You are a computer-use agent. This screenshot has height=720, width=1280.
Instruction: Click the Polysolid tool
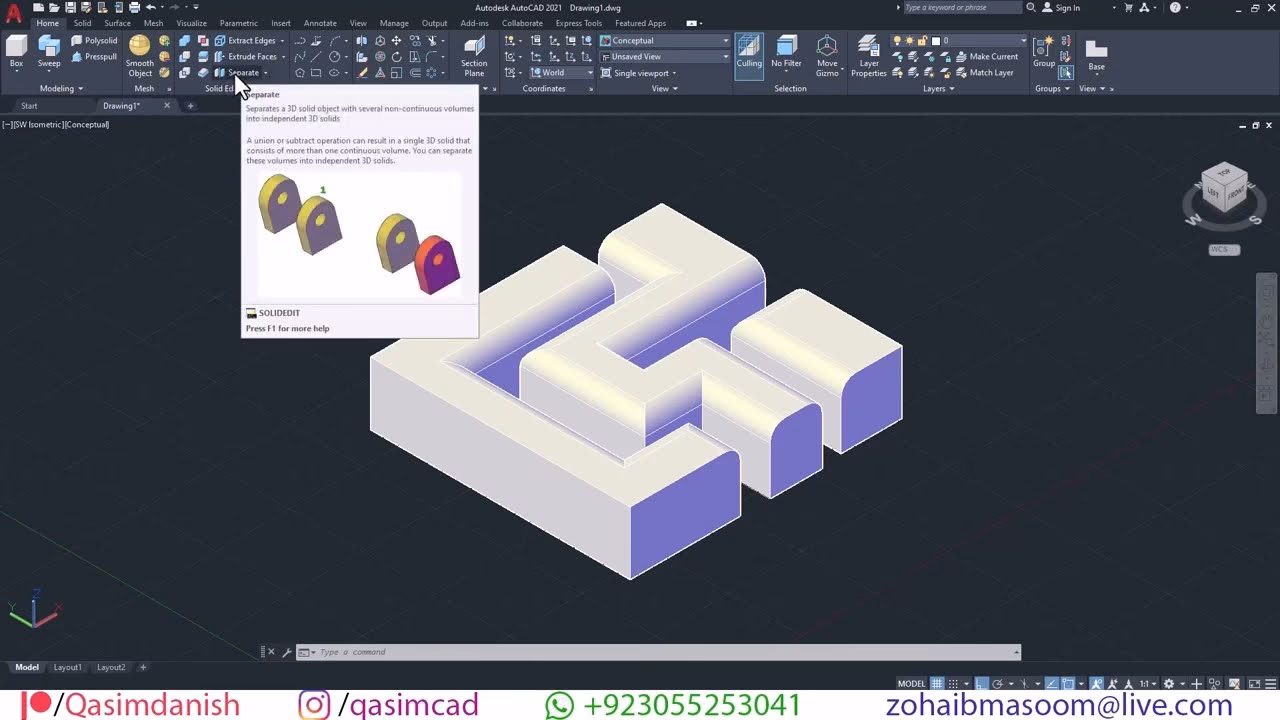point(94,41)
